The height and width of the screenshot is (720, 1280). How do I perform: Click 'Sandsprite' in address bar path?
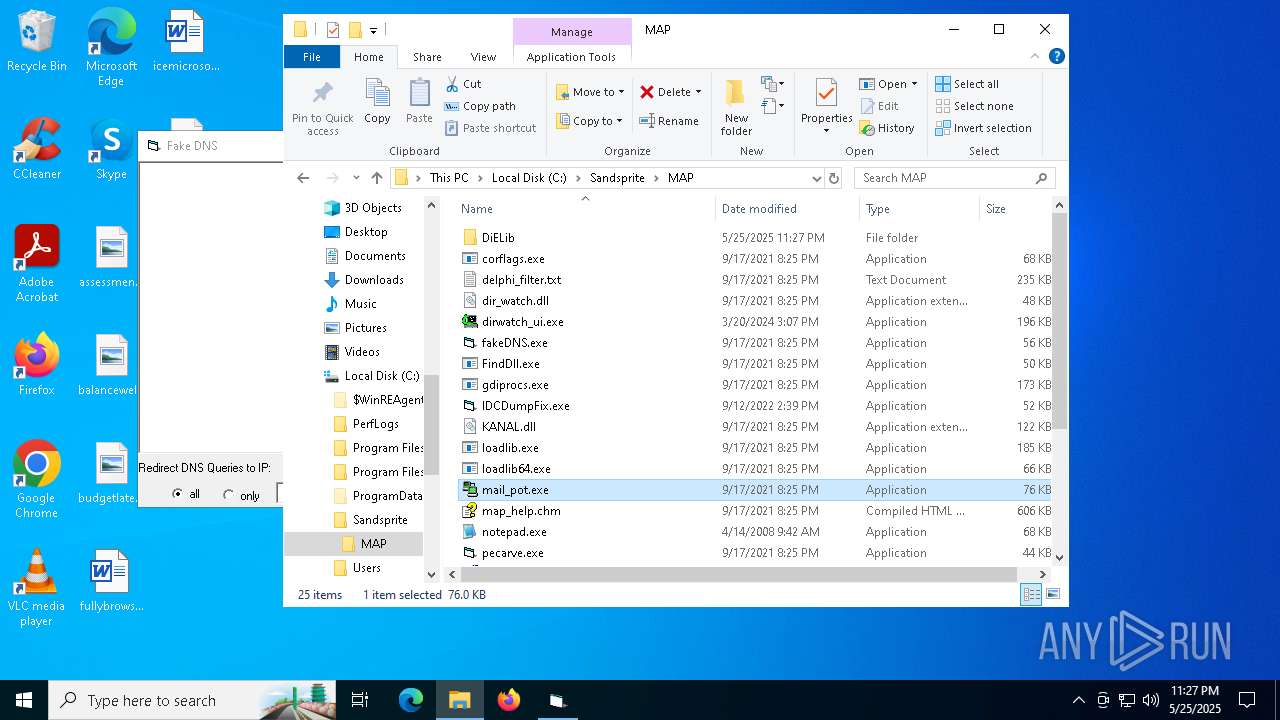(618, 178)
